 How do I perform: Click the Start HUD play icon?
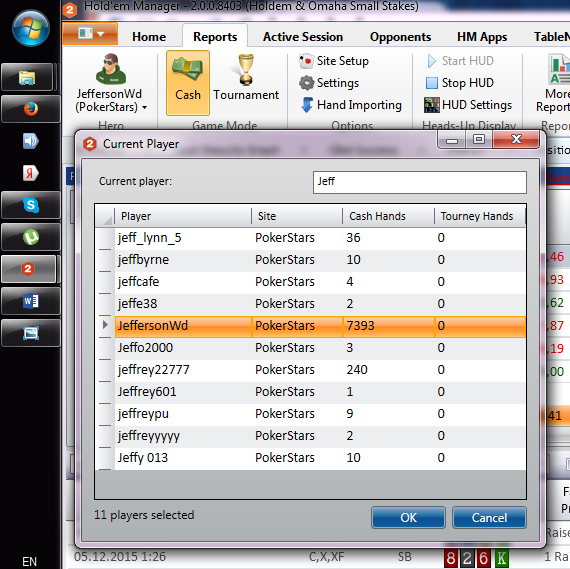coord(431,61)
